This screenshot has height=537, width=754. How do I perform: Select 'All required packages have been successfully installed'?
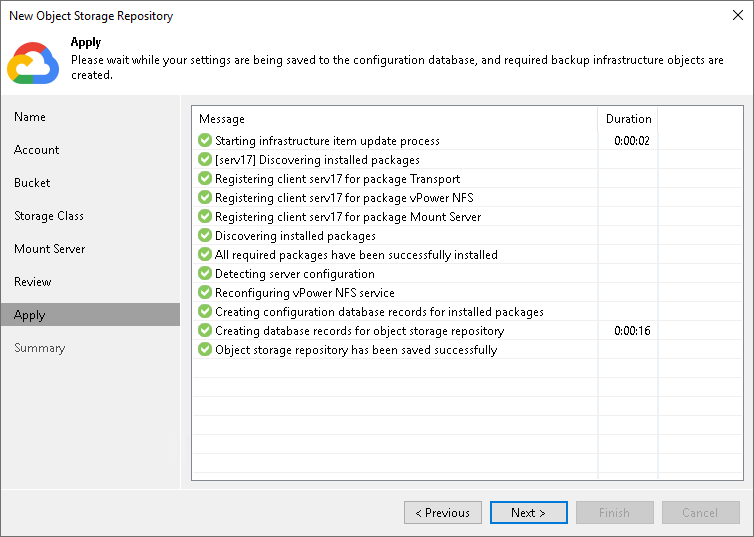pyautogui.click(x=356, y=255)
